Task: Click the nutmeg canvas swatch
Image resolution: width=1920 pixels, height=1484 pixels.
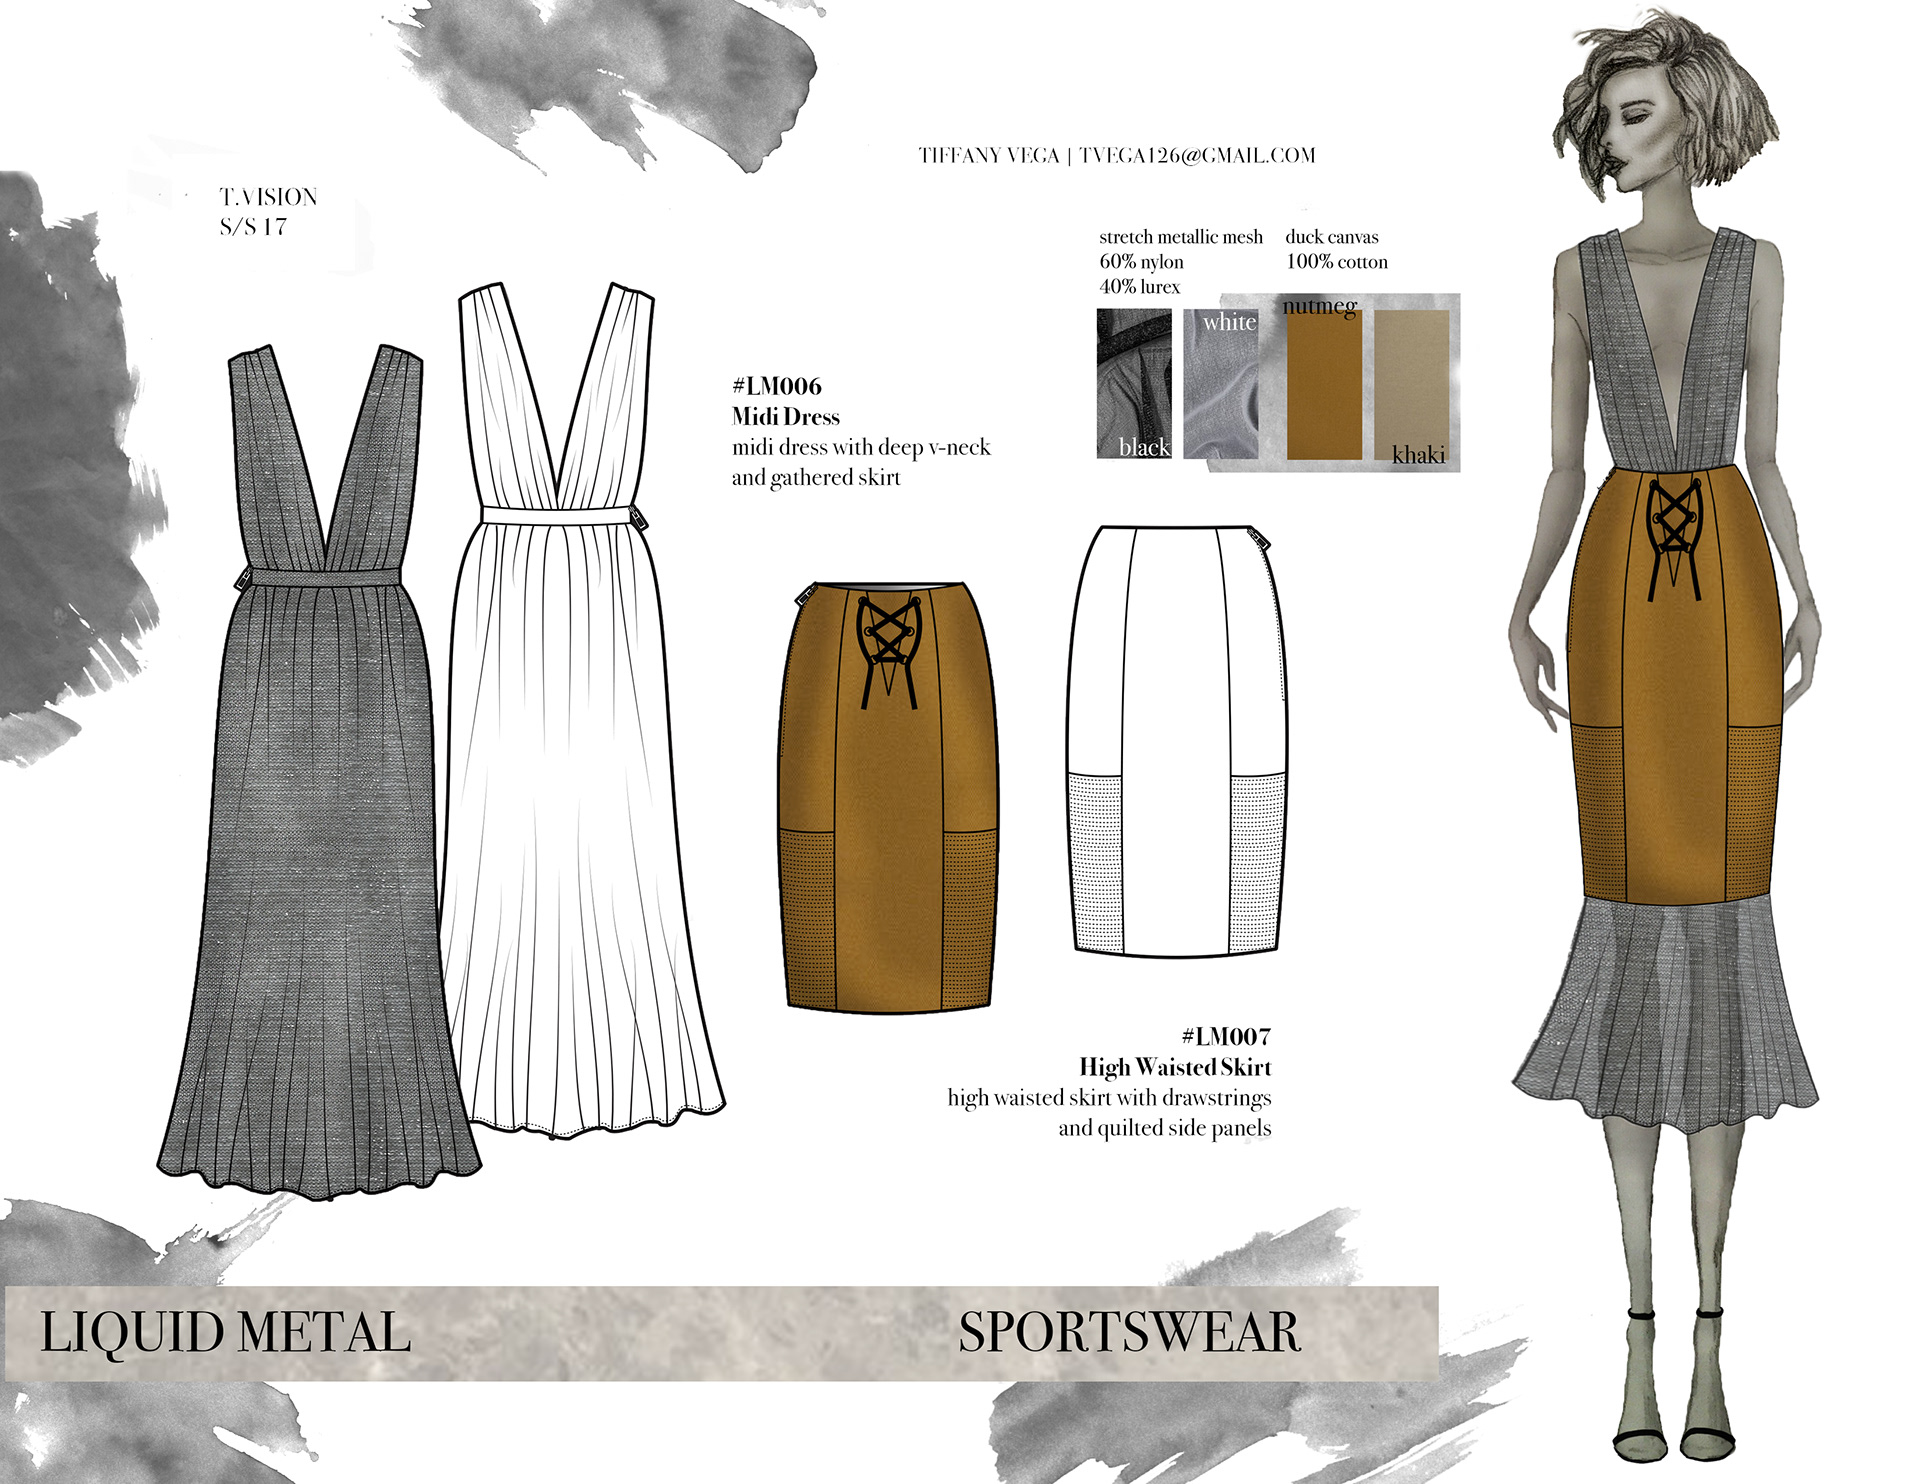Action: pos(1324,384)
